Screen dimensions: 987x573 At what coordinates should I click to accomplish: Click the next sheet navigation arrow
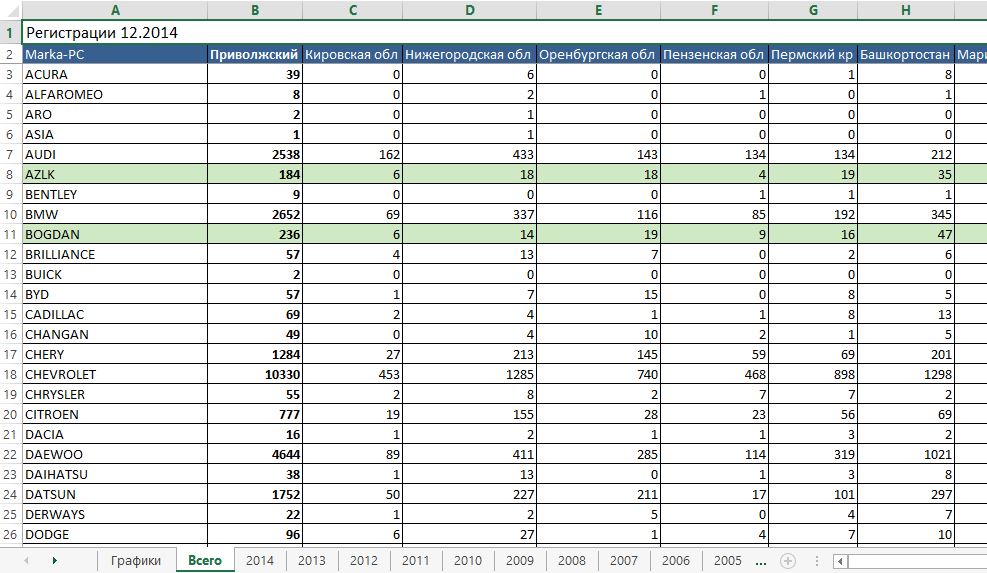(54, 561)
